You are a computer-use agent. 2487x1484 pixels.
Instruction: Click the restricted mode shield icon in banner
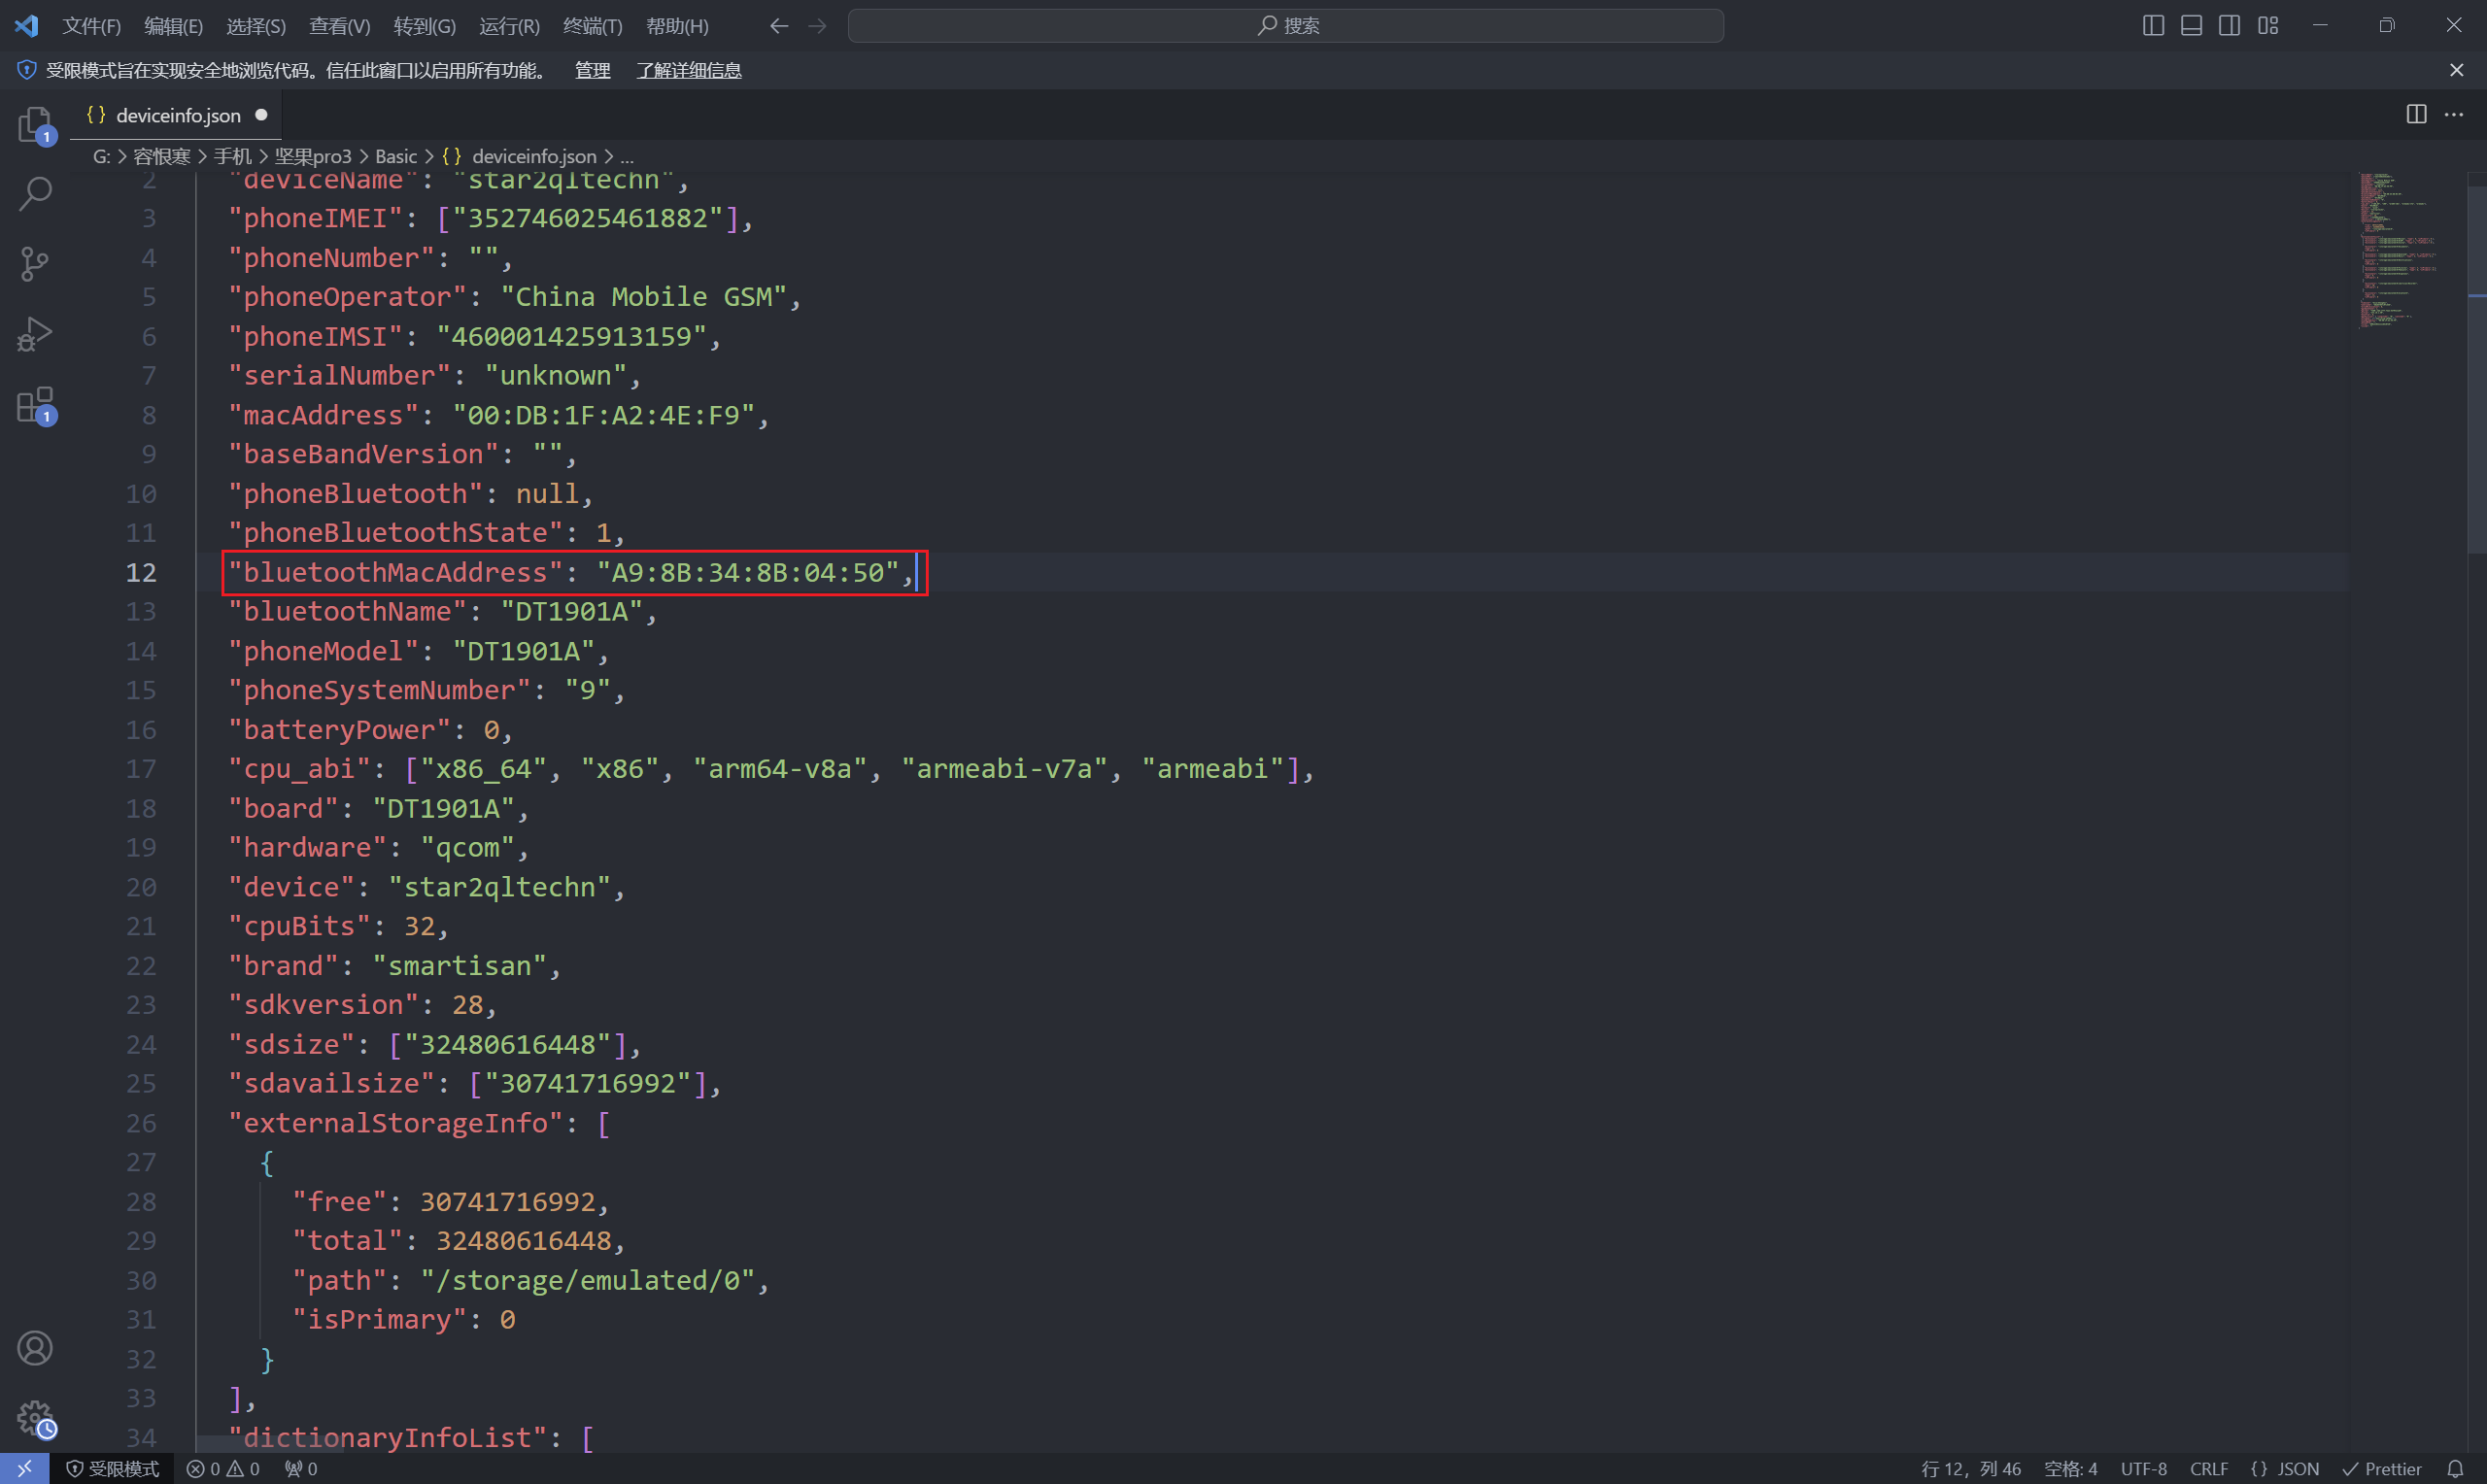pyautogui.click(x=27, y=70)
